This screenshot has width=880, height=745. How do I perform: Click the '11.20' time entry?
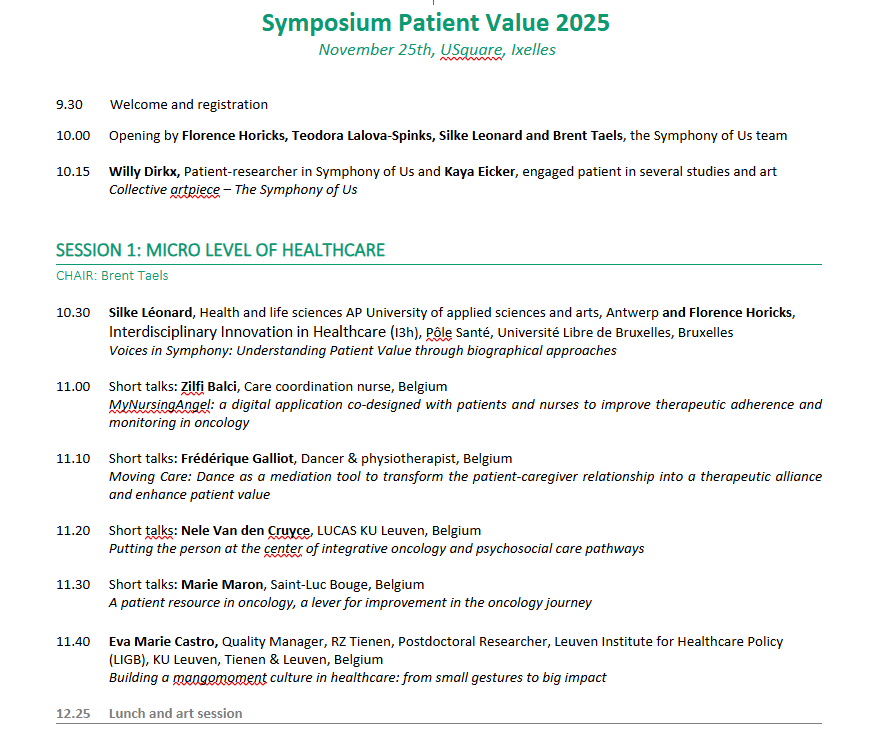click(73, 530)
